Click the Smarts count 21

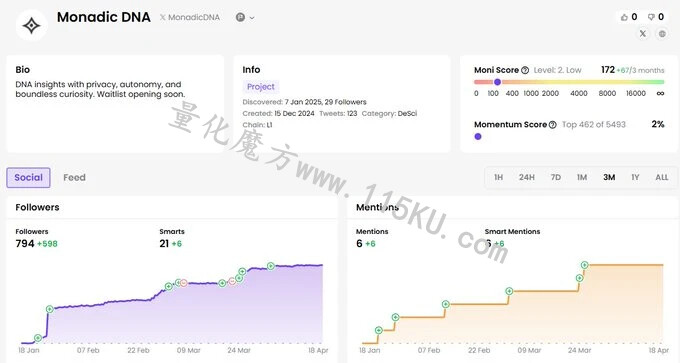164,244
